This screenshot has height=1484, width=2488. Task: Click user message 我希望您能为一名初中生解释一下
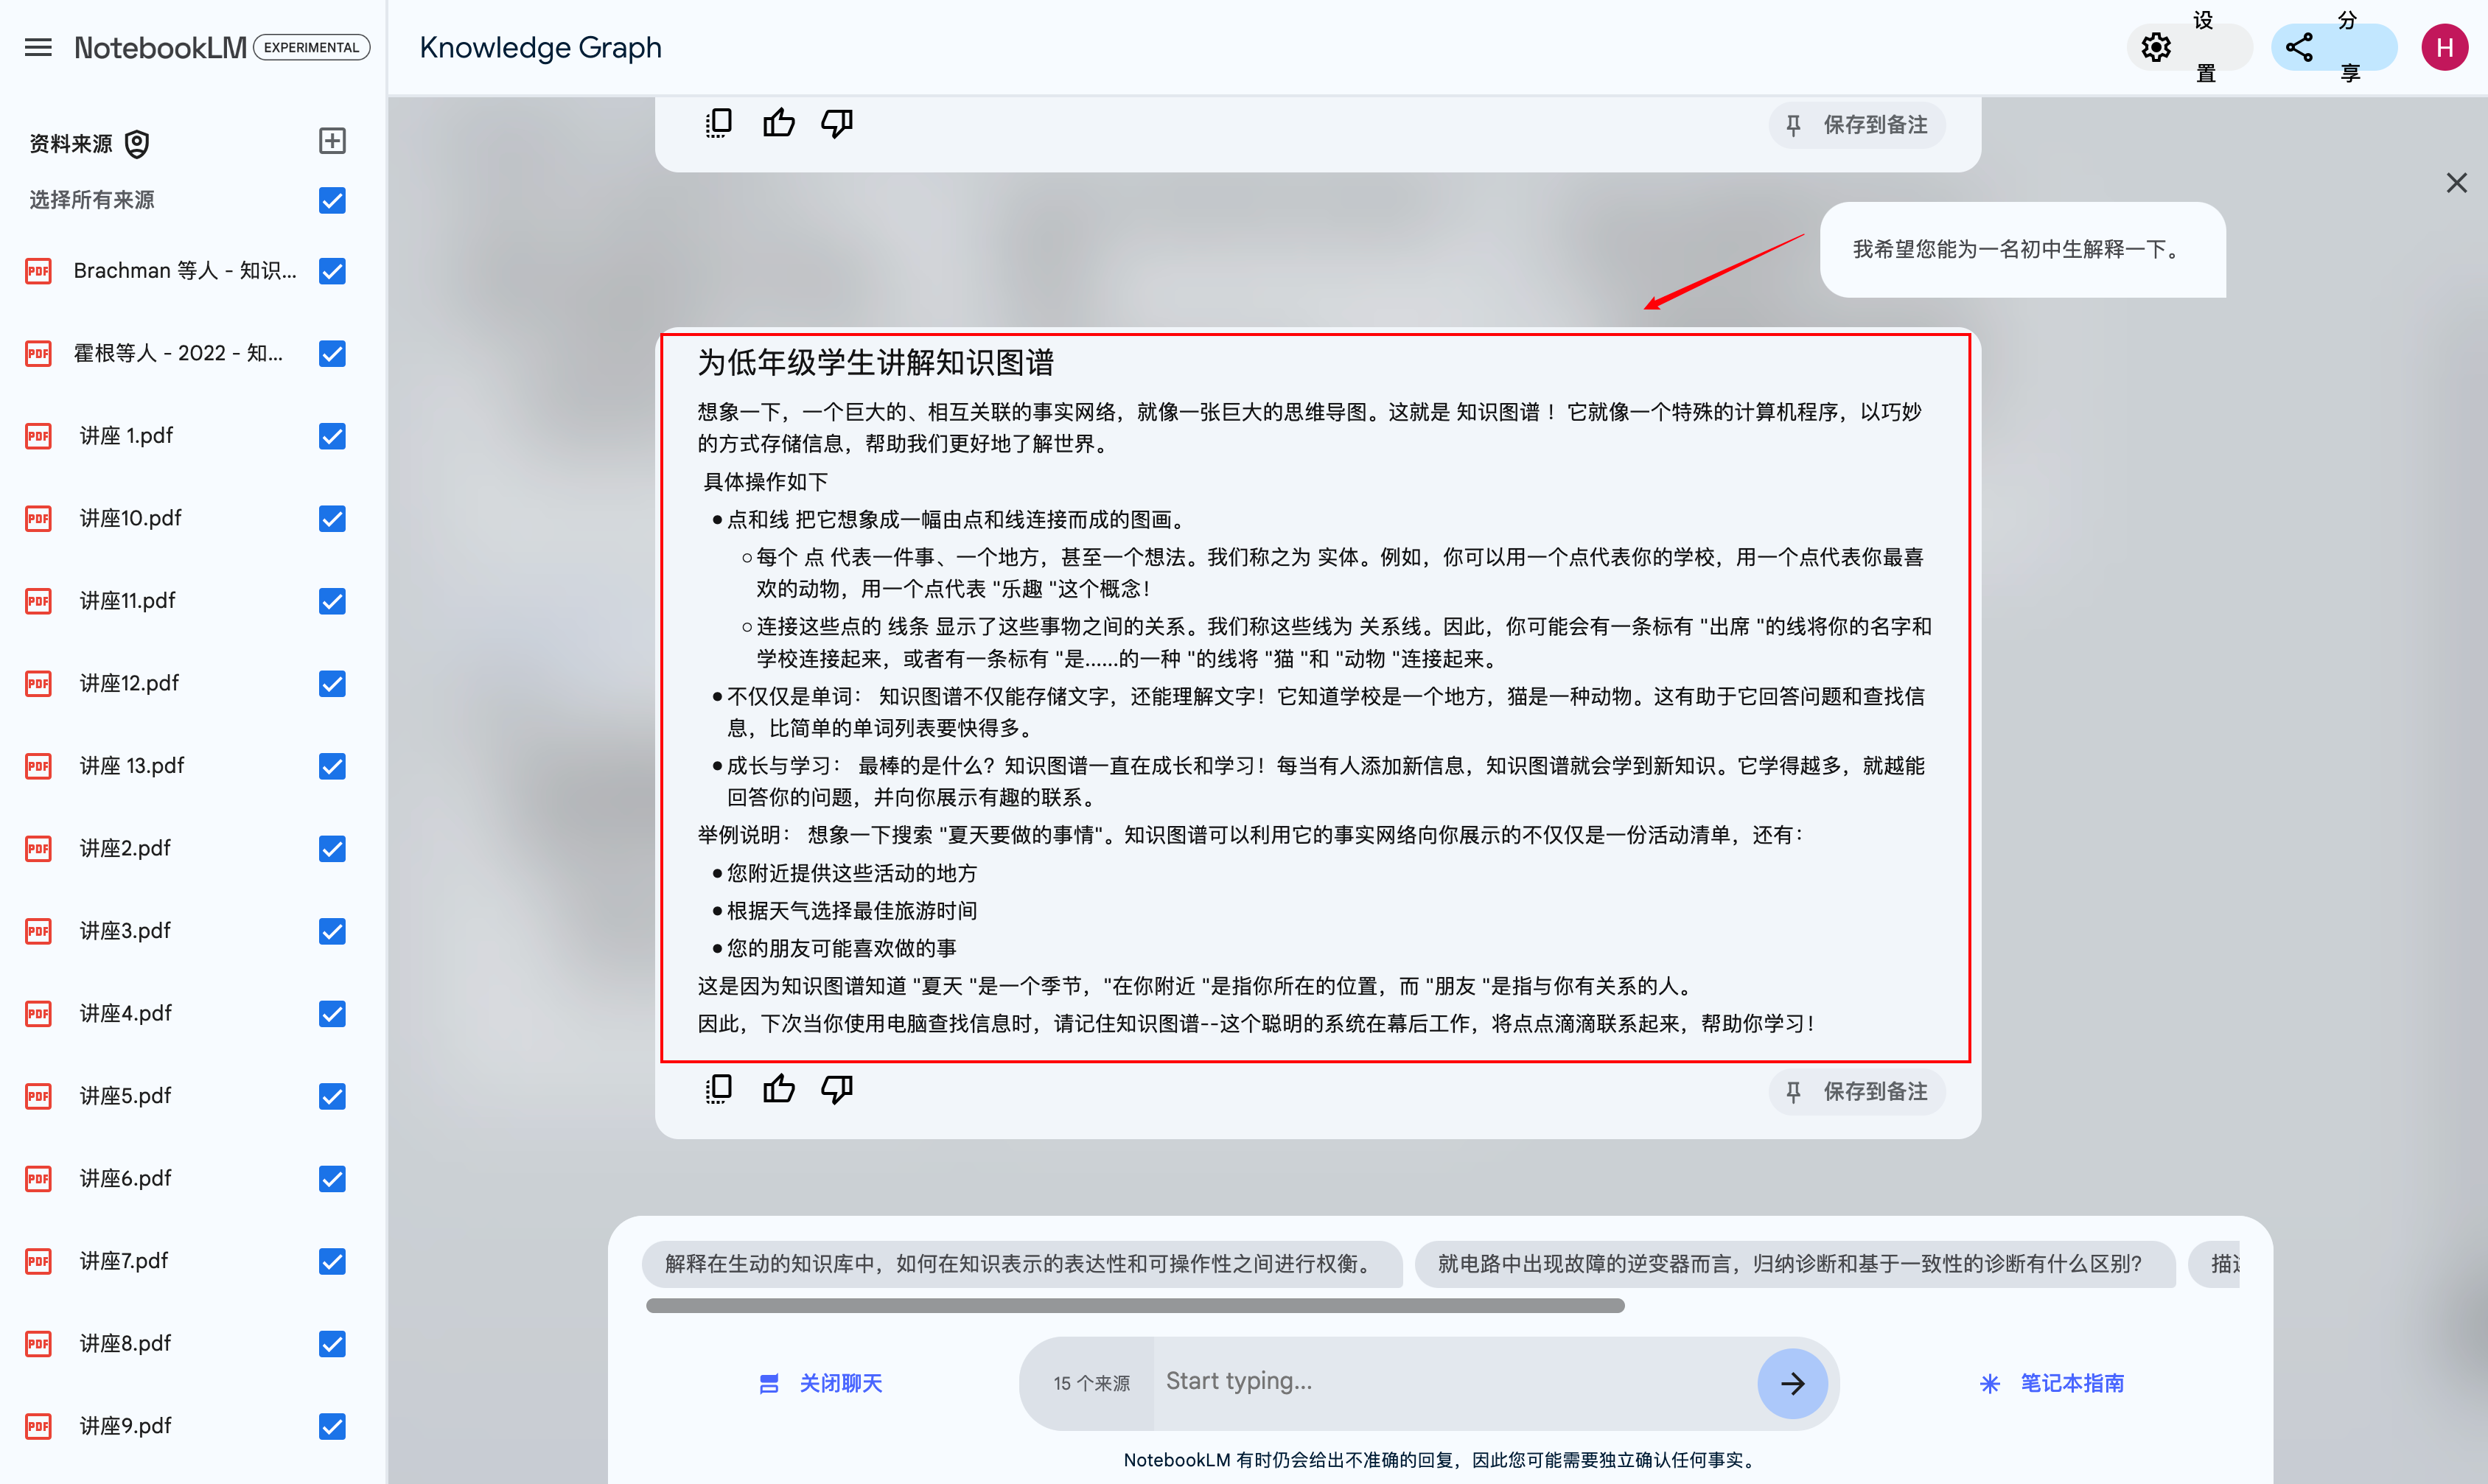[x=2018, y=249]
